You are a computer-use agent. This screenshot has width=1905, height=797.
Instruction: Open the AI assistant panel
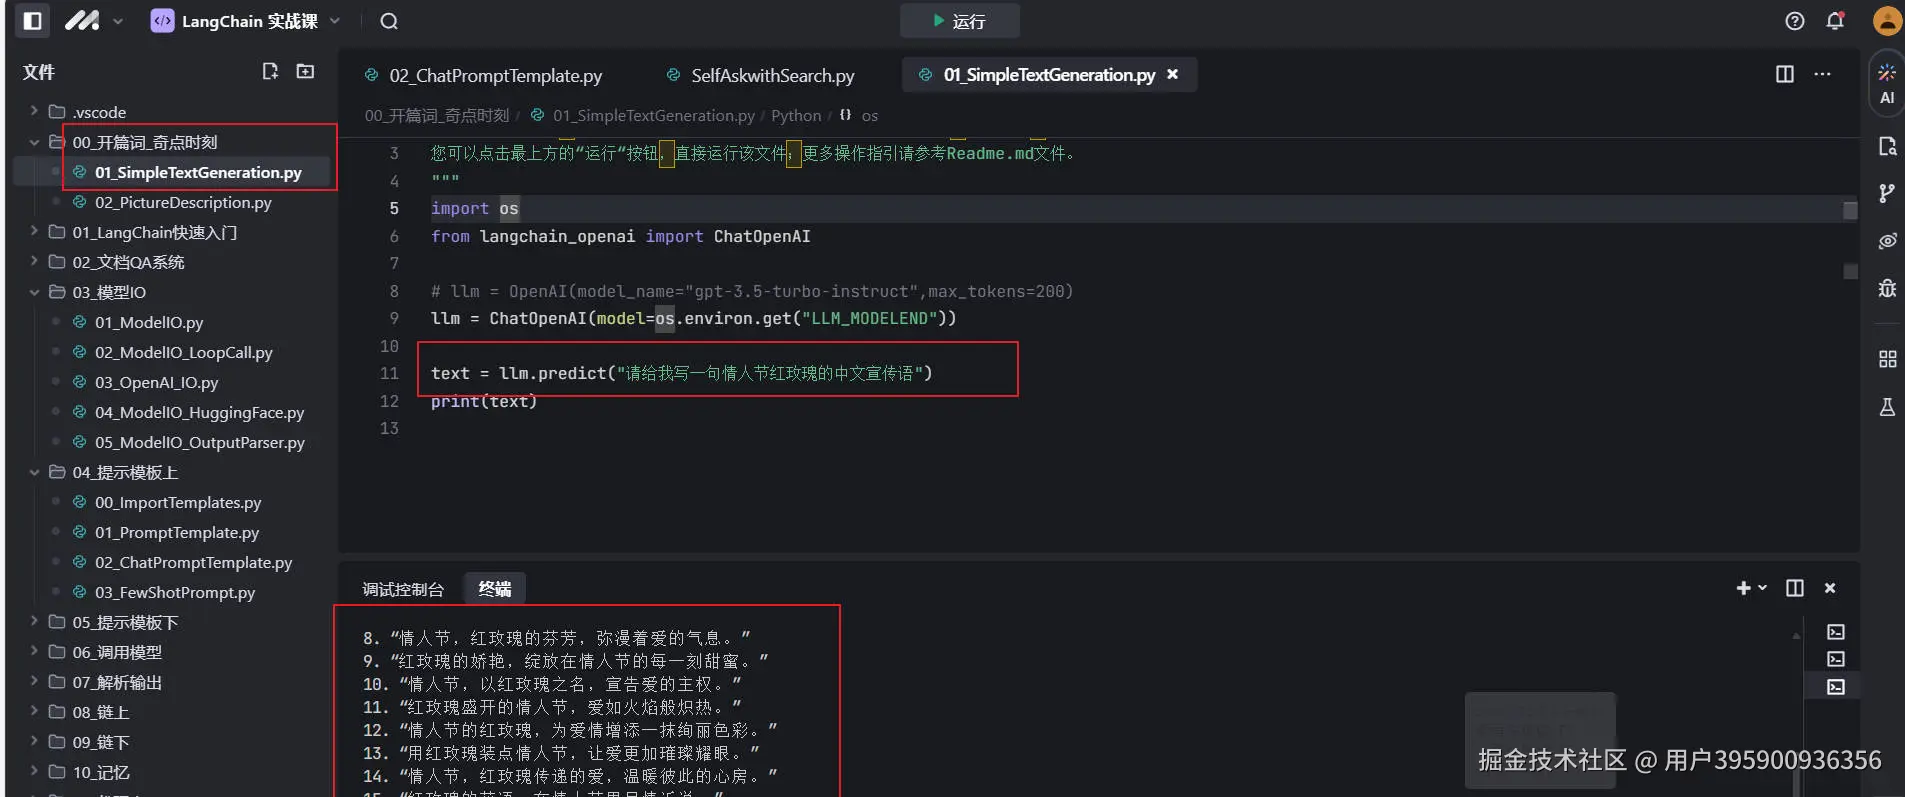1887,84
